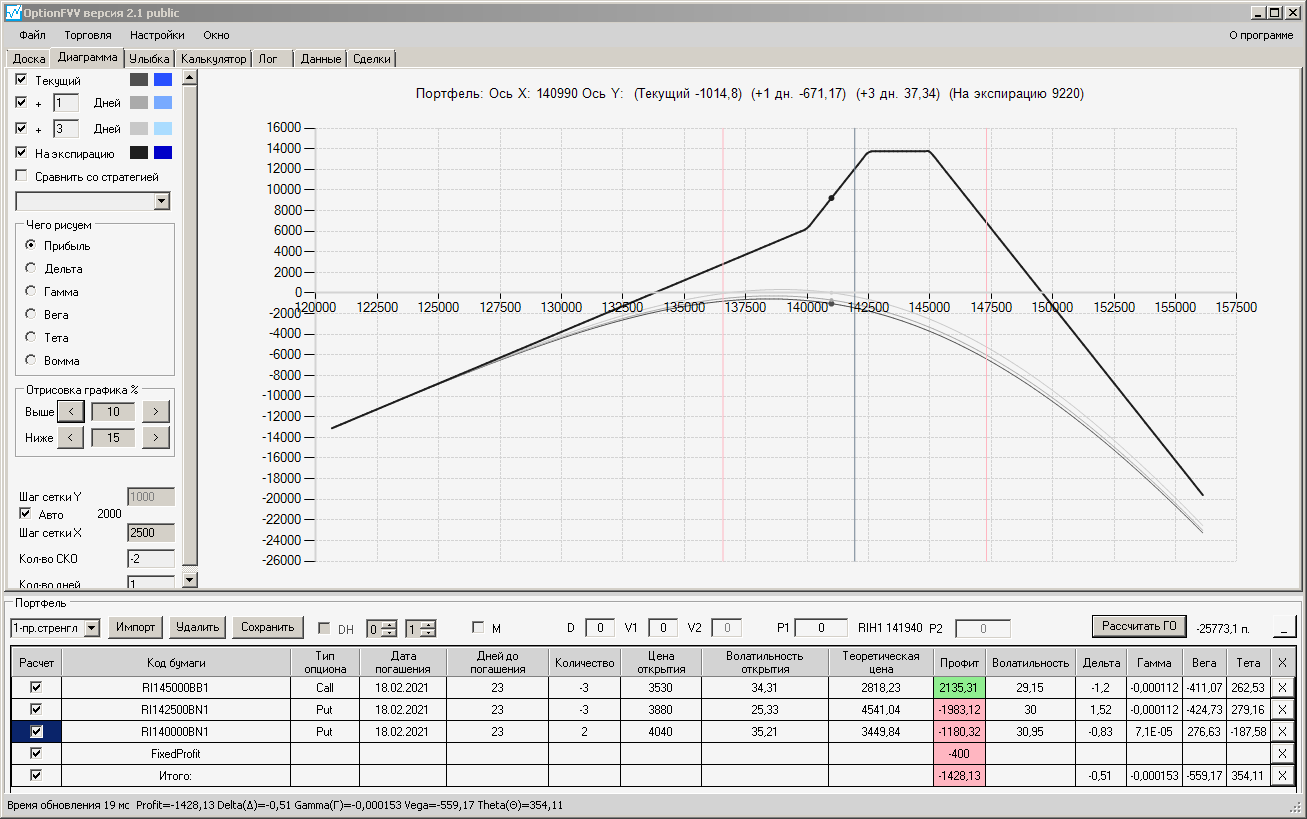Switch to the 'Калькулятор' tab
The height and width of the screenshot is (819, 1307).
tap(213, 59)
